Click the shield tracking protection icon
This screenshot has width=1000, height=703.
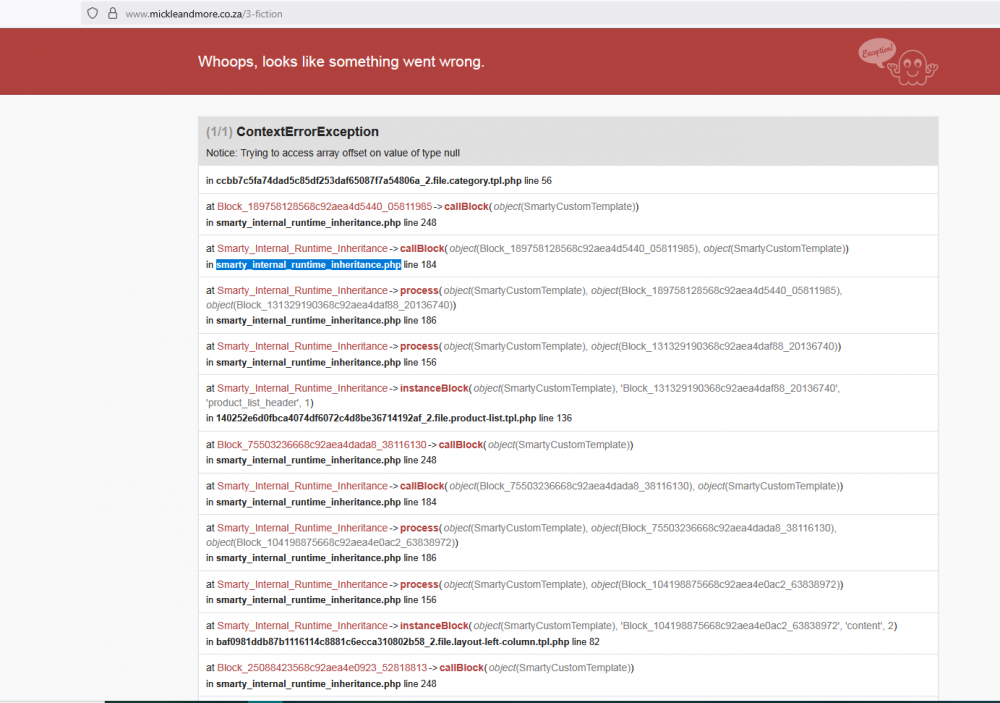92,13
